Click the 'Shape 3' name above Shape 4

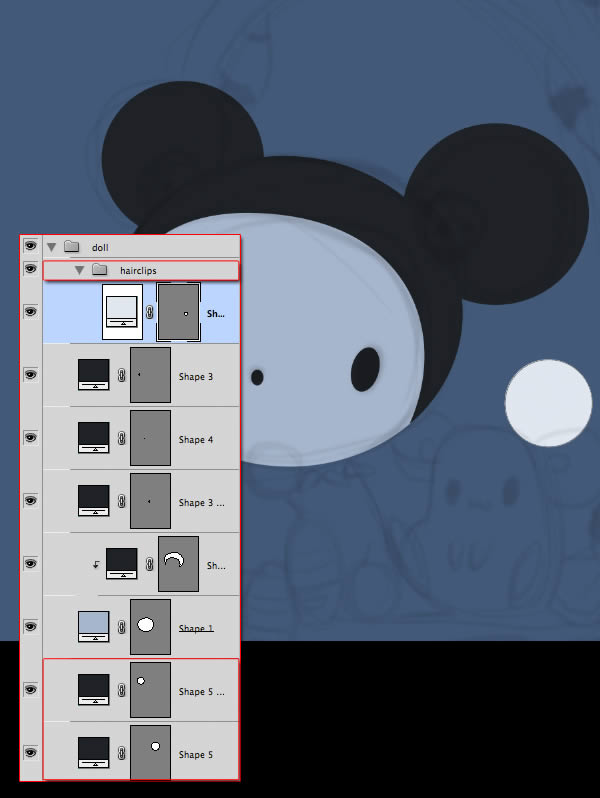pos(196,377)
